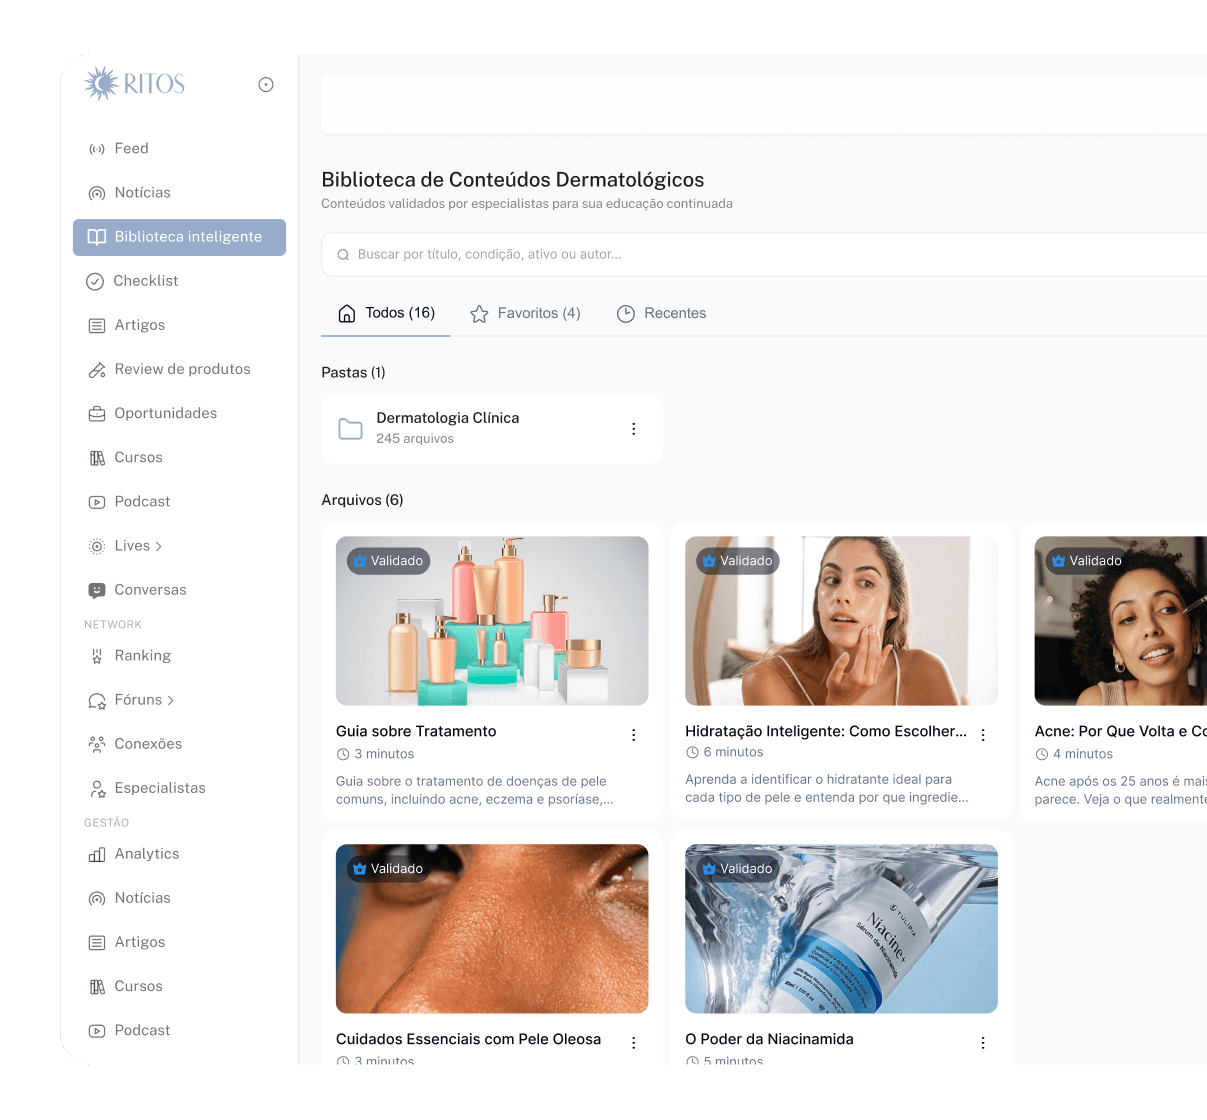Image resolution: width=1207 pixels, height=1120 pixels.
Task: Open Feed from the sidebar
Action: pyautogui.click(x=131, y=149)
